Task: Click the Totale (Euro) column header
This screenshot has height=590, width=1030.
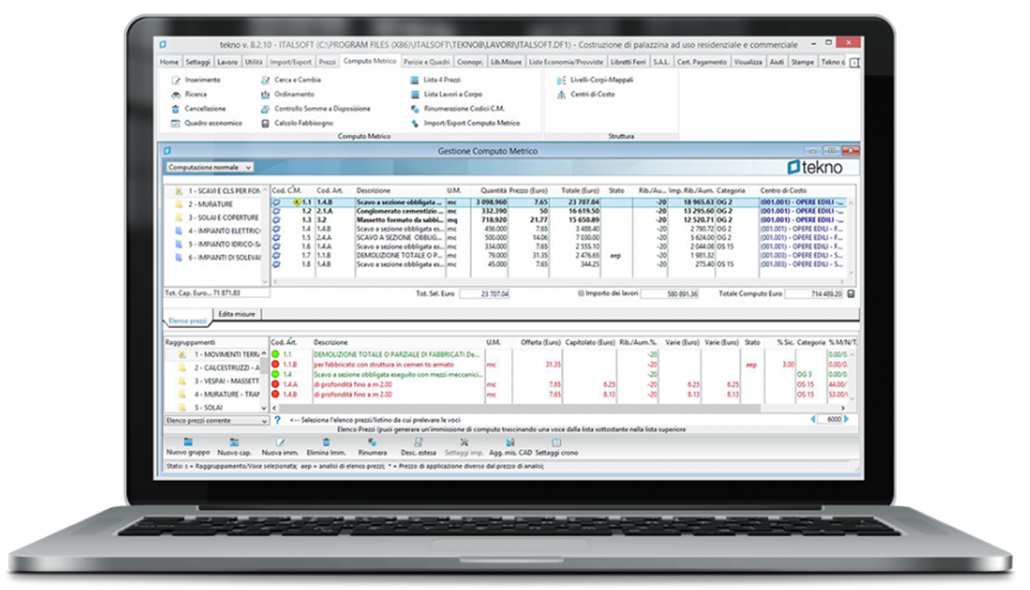Action: pyautogui.click(x=579, y=191)
